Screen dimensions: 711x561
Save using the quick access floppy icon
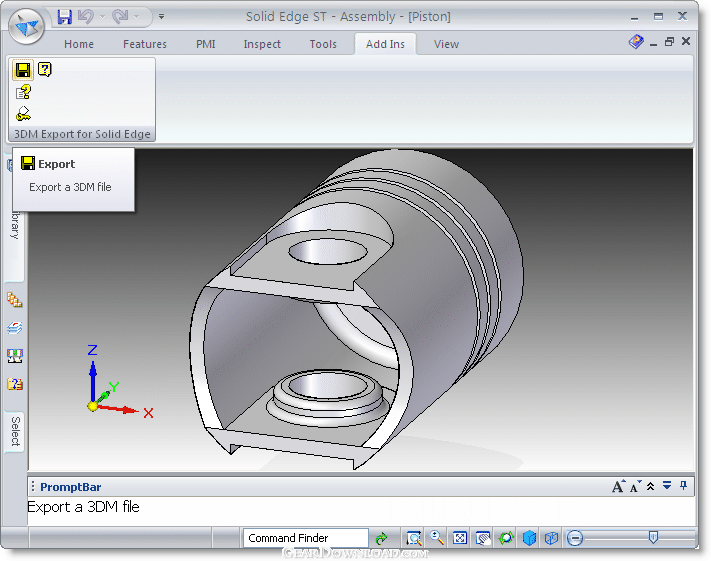(x=64, y=17)
